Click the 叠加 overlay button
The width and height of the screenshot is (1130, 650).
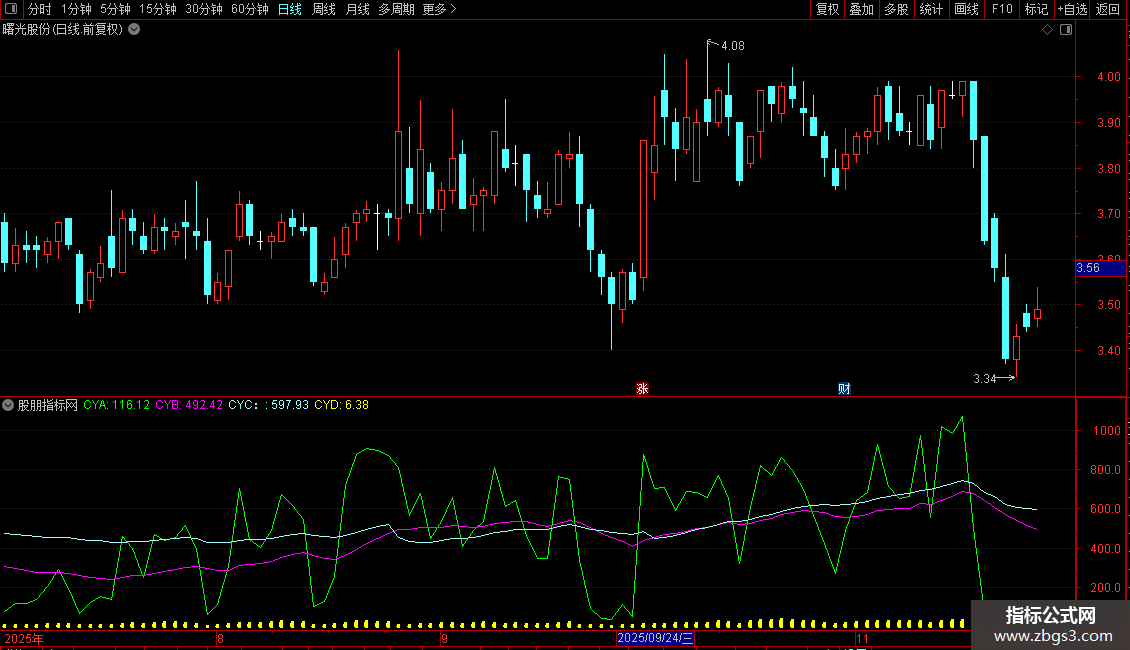(861, 9)
